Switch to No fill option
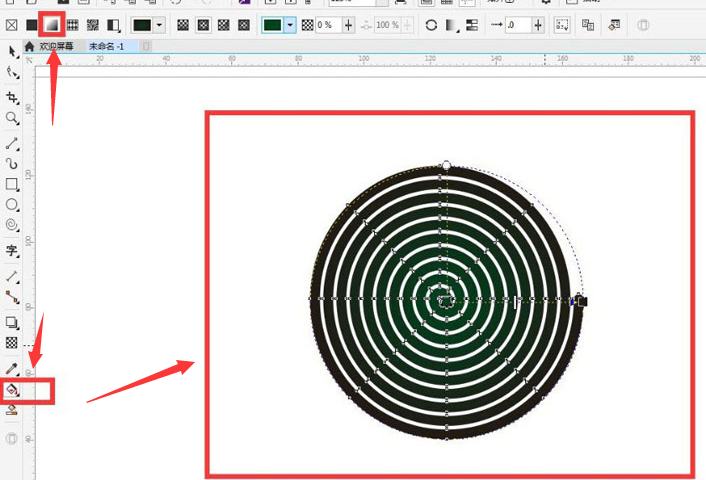706x480 pixels. tap(11, 24)
